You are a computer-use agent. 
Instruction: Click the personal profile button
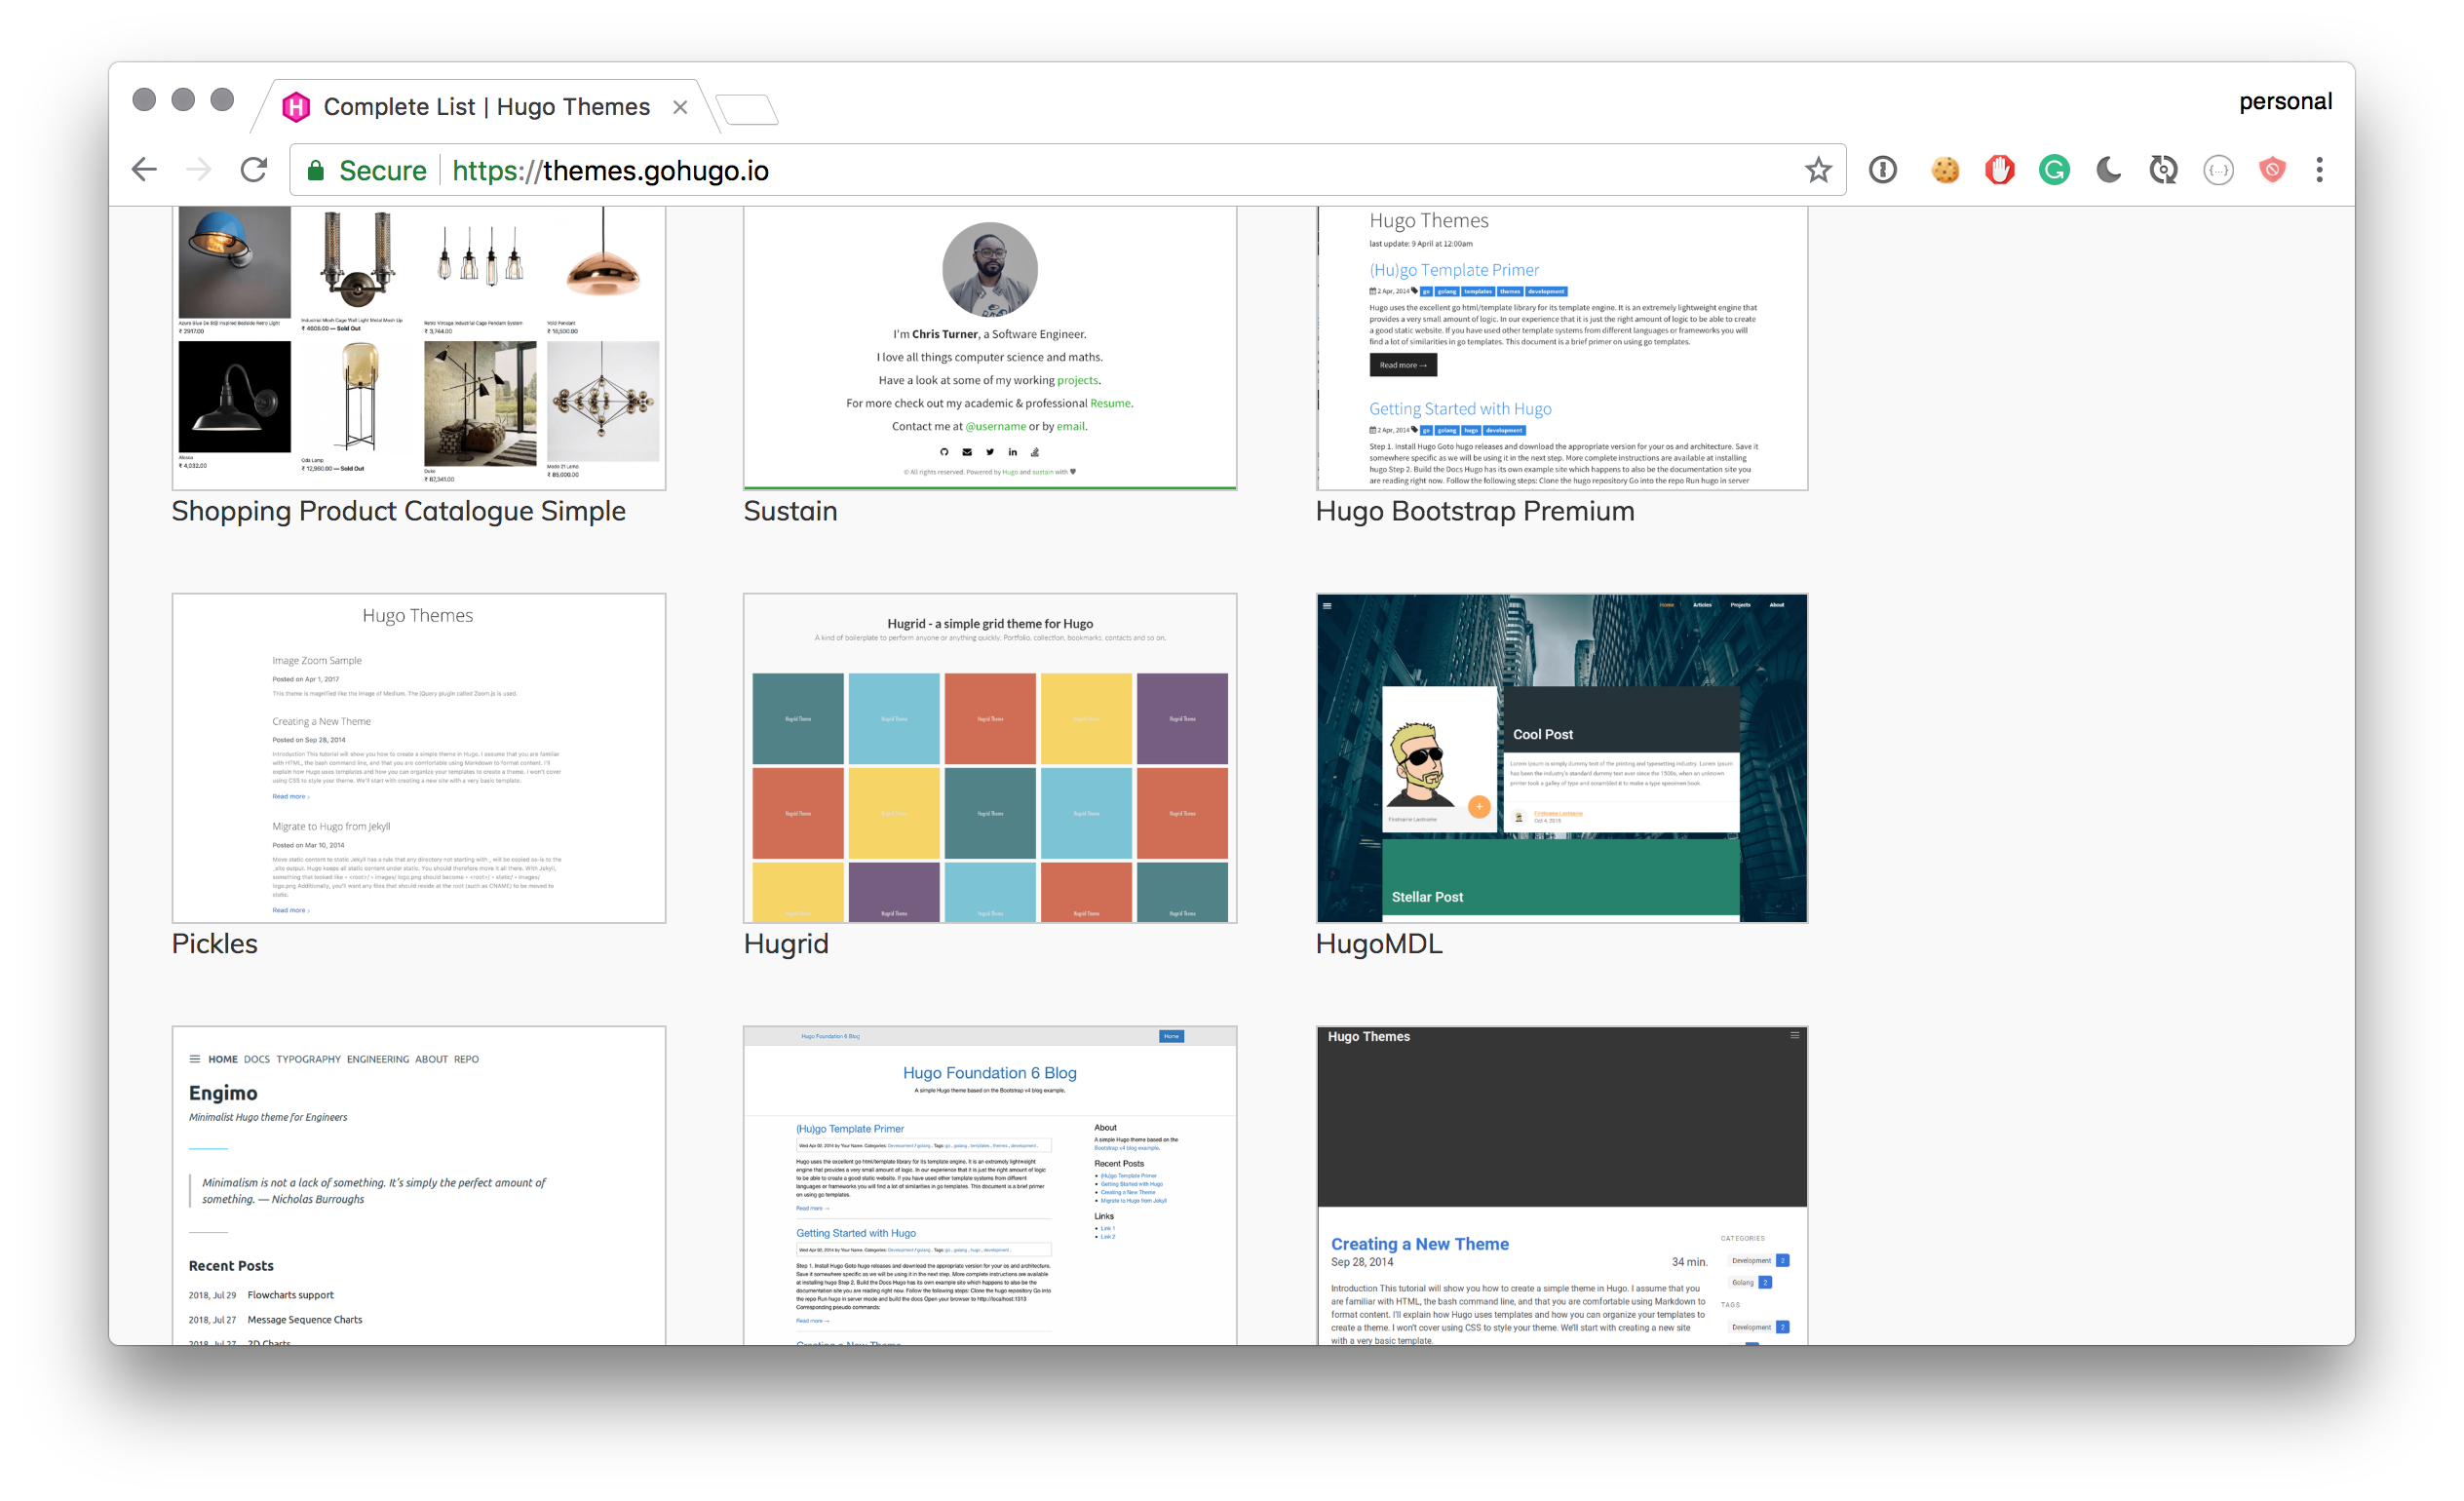coord(2285,101)
